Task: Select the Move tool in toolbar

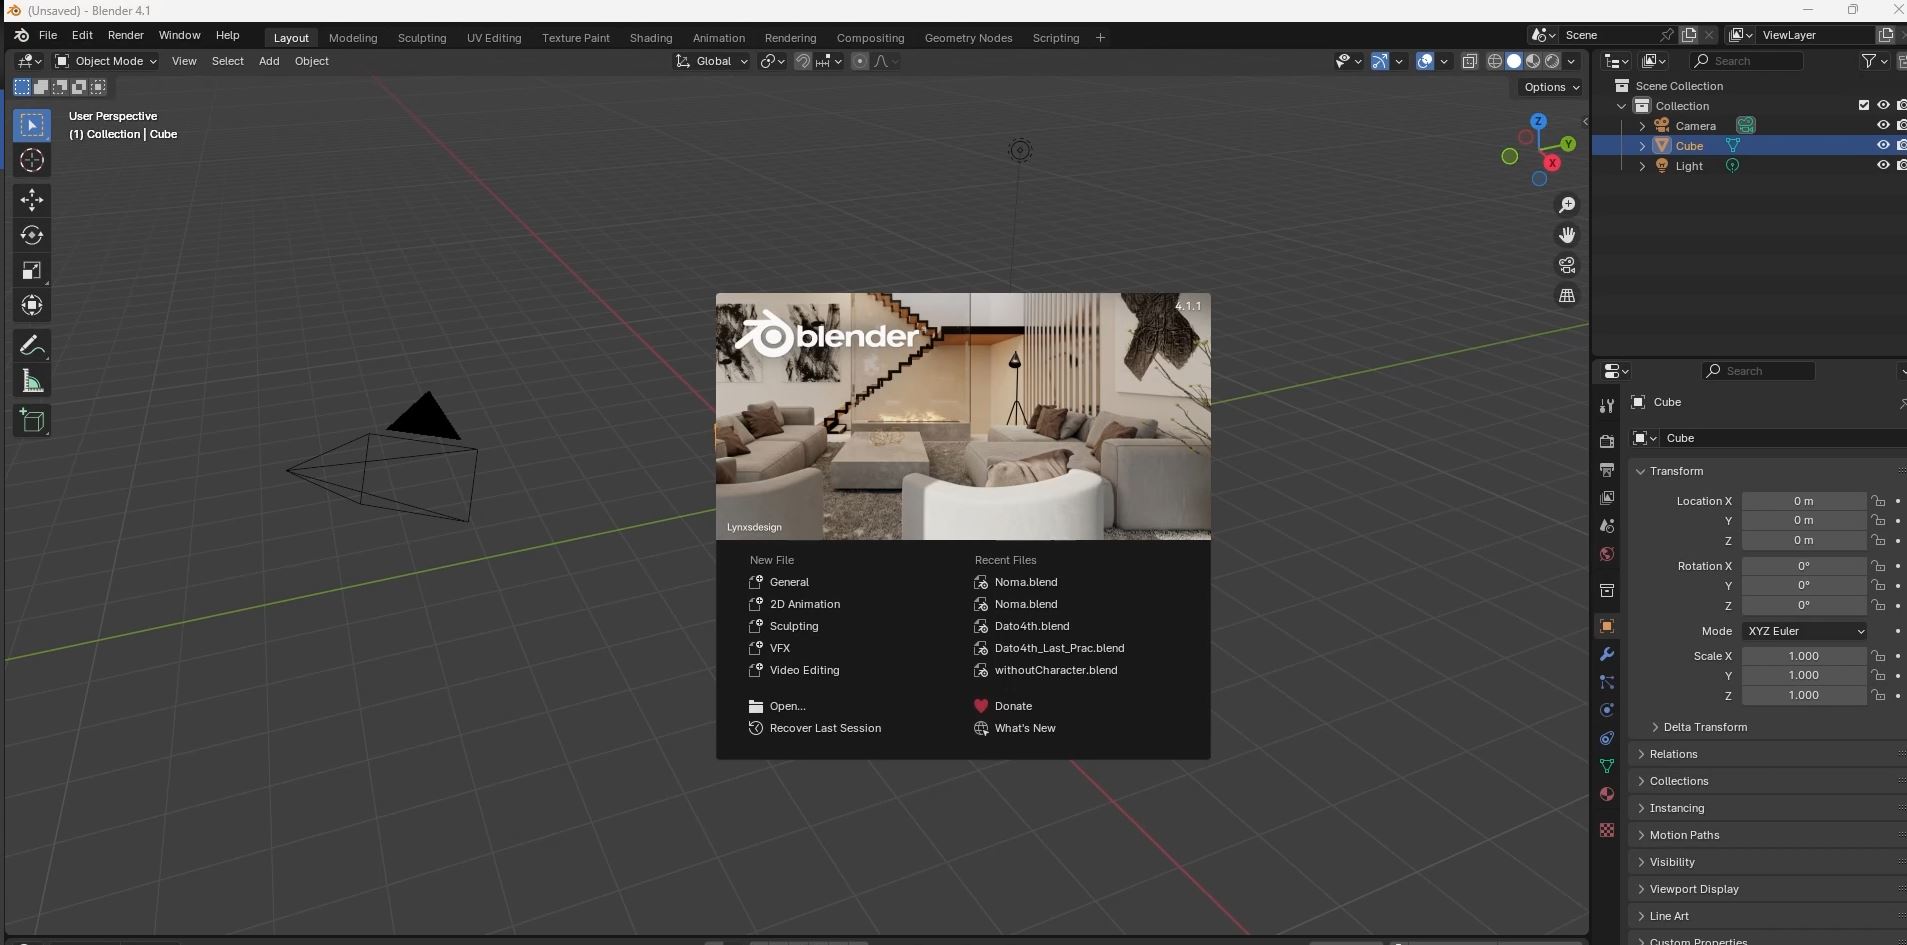Action: click(32, 200)
